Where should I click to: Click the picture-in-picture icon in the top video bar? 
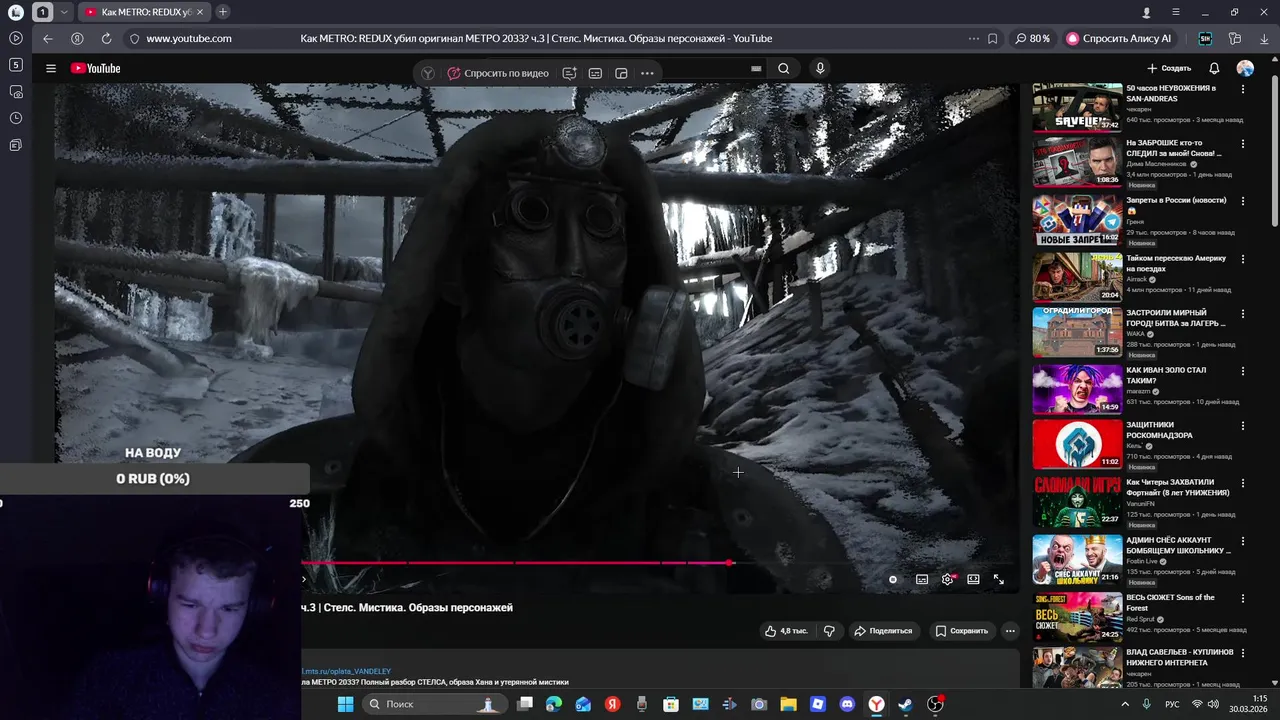click(x=621, y=73)
